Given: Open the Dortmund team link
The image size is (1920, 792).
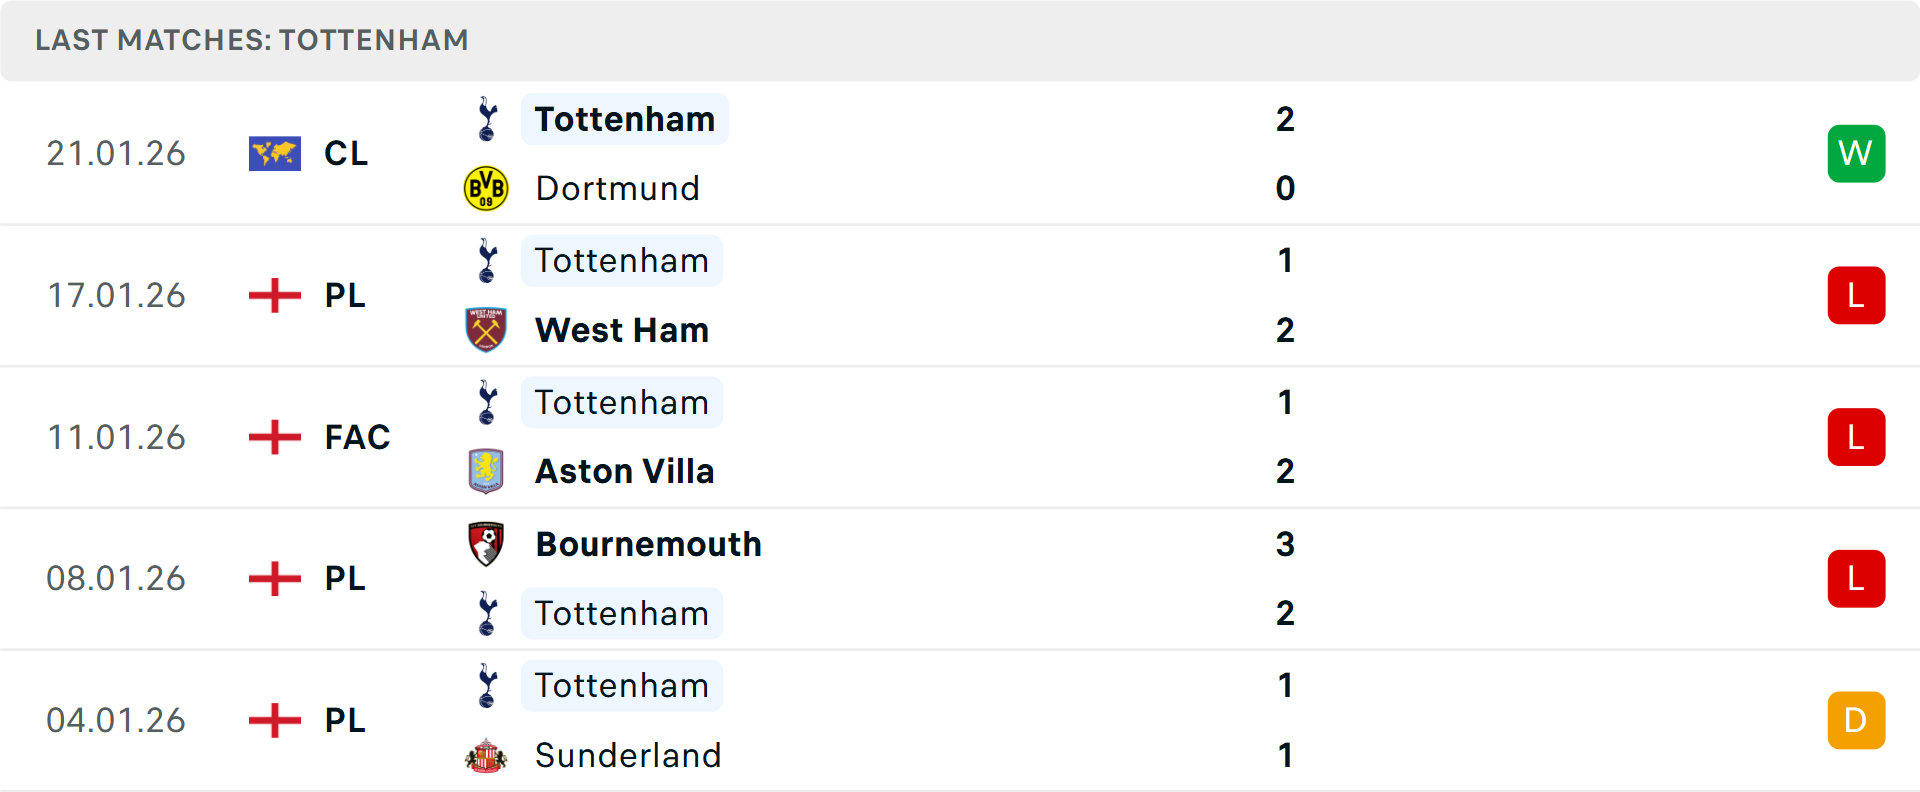Looking at the screenshot, I should pyautogui.click(x=617, y=188).
